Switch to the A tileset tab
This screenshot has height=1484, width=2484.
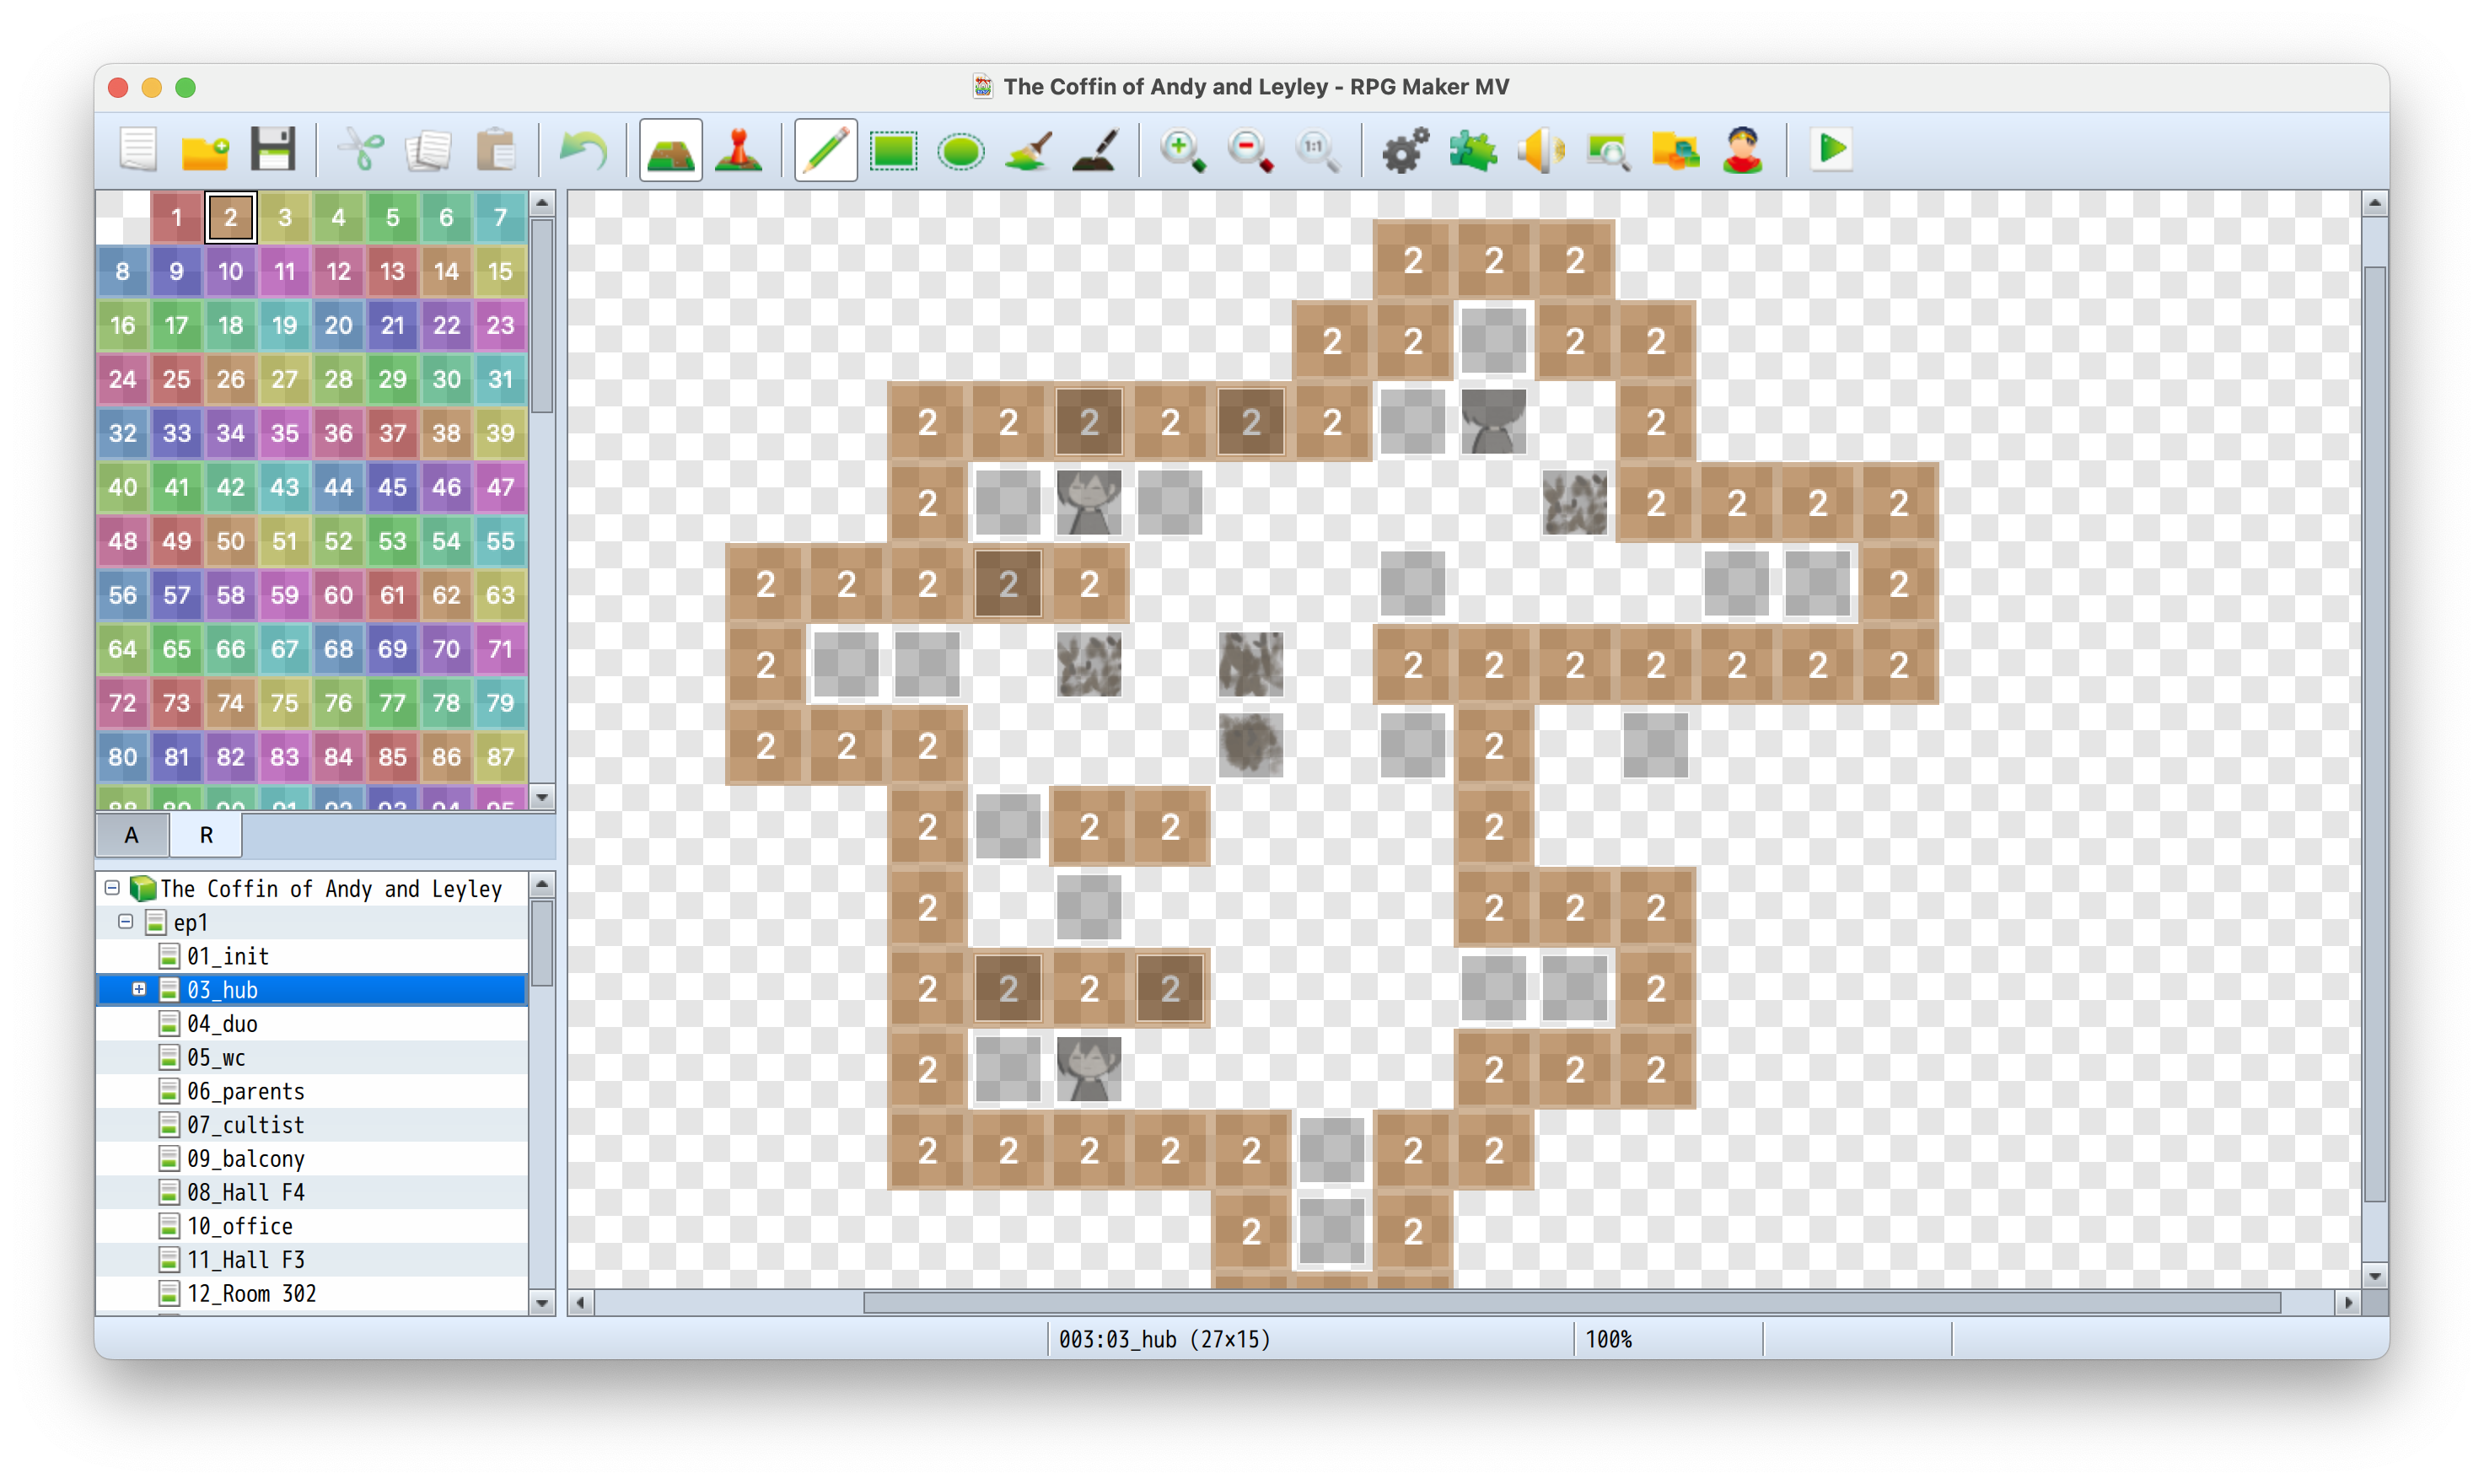[x=131, y=834]
